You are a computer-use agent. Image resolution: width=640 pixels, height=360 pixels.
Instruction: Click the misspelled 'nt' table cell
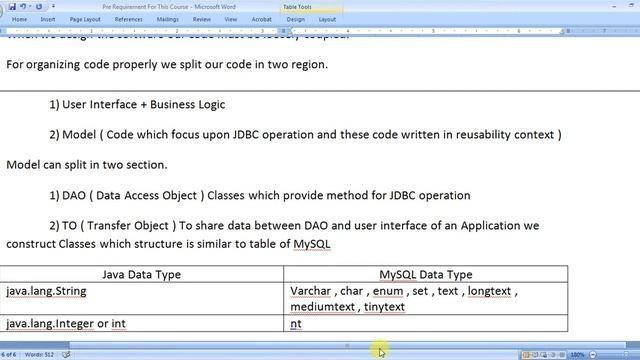[x=426, y=323]
